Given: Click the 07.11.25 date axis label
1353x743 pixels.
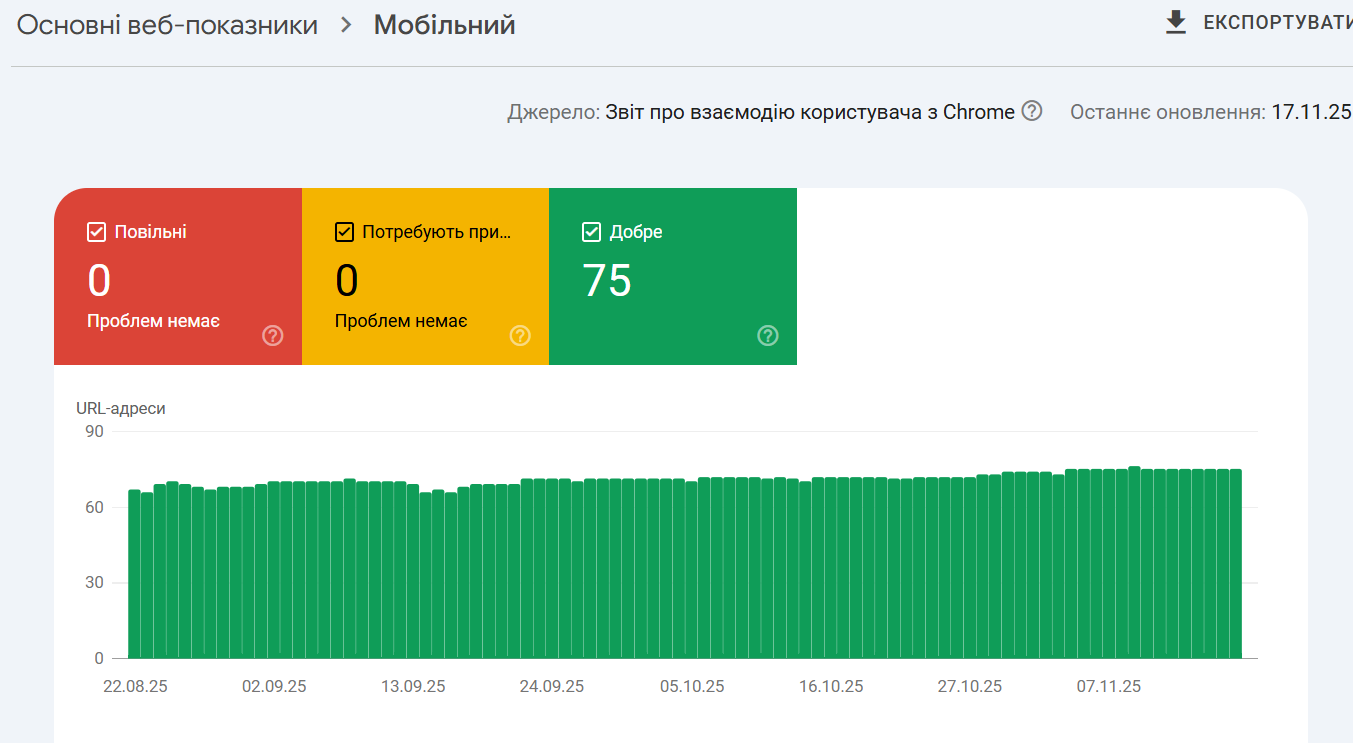Looking at the screenshot, I should click(1108, 687).
